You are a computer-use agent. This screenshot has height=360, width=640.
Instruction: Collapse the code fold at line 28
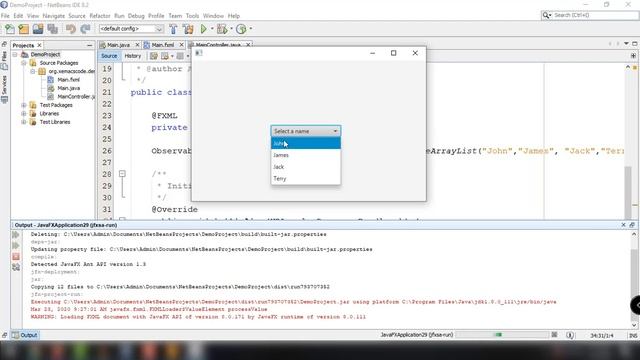coord(122,174)
